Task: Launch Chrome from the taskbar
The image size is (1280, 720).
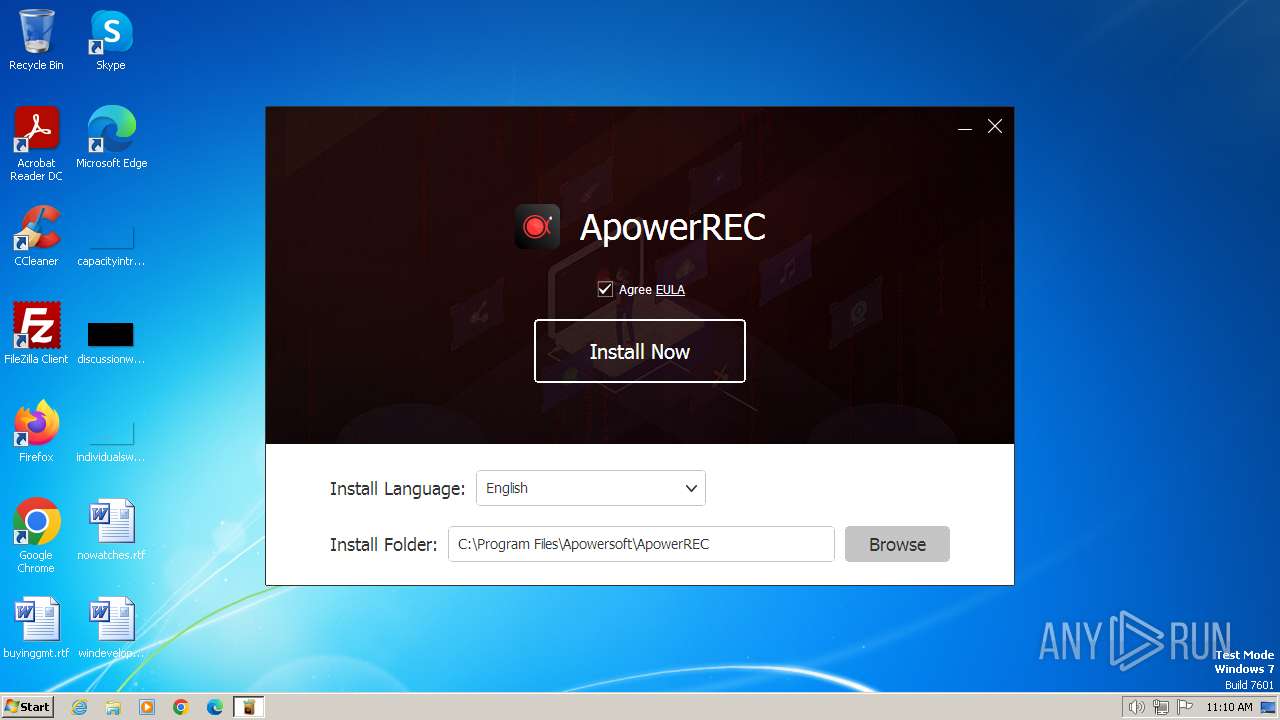Action: click(x=181, y=707)
